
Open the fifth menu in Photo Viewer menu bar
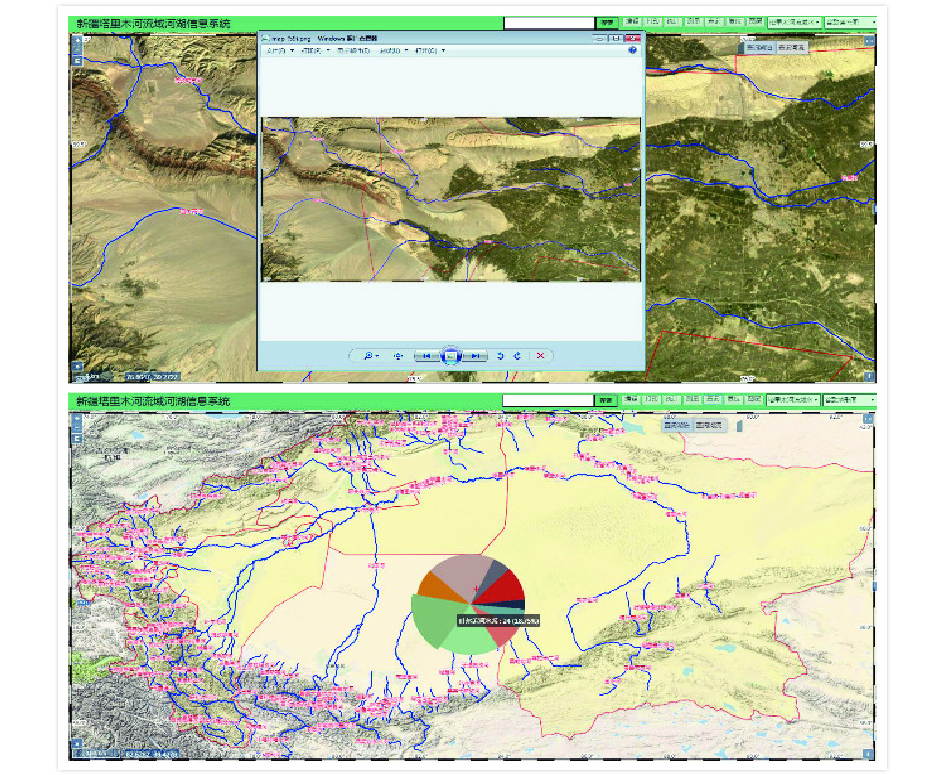pyautogui.click(x=430, y=51)
